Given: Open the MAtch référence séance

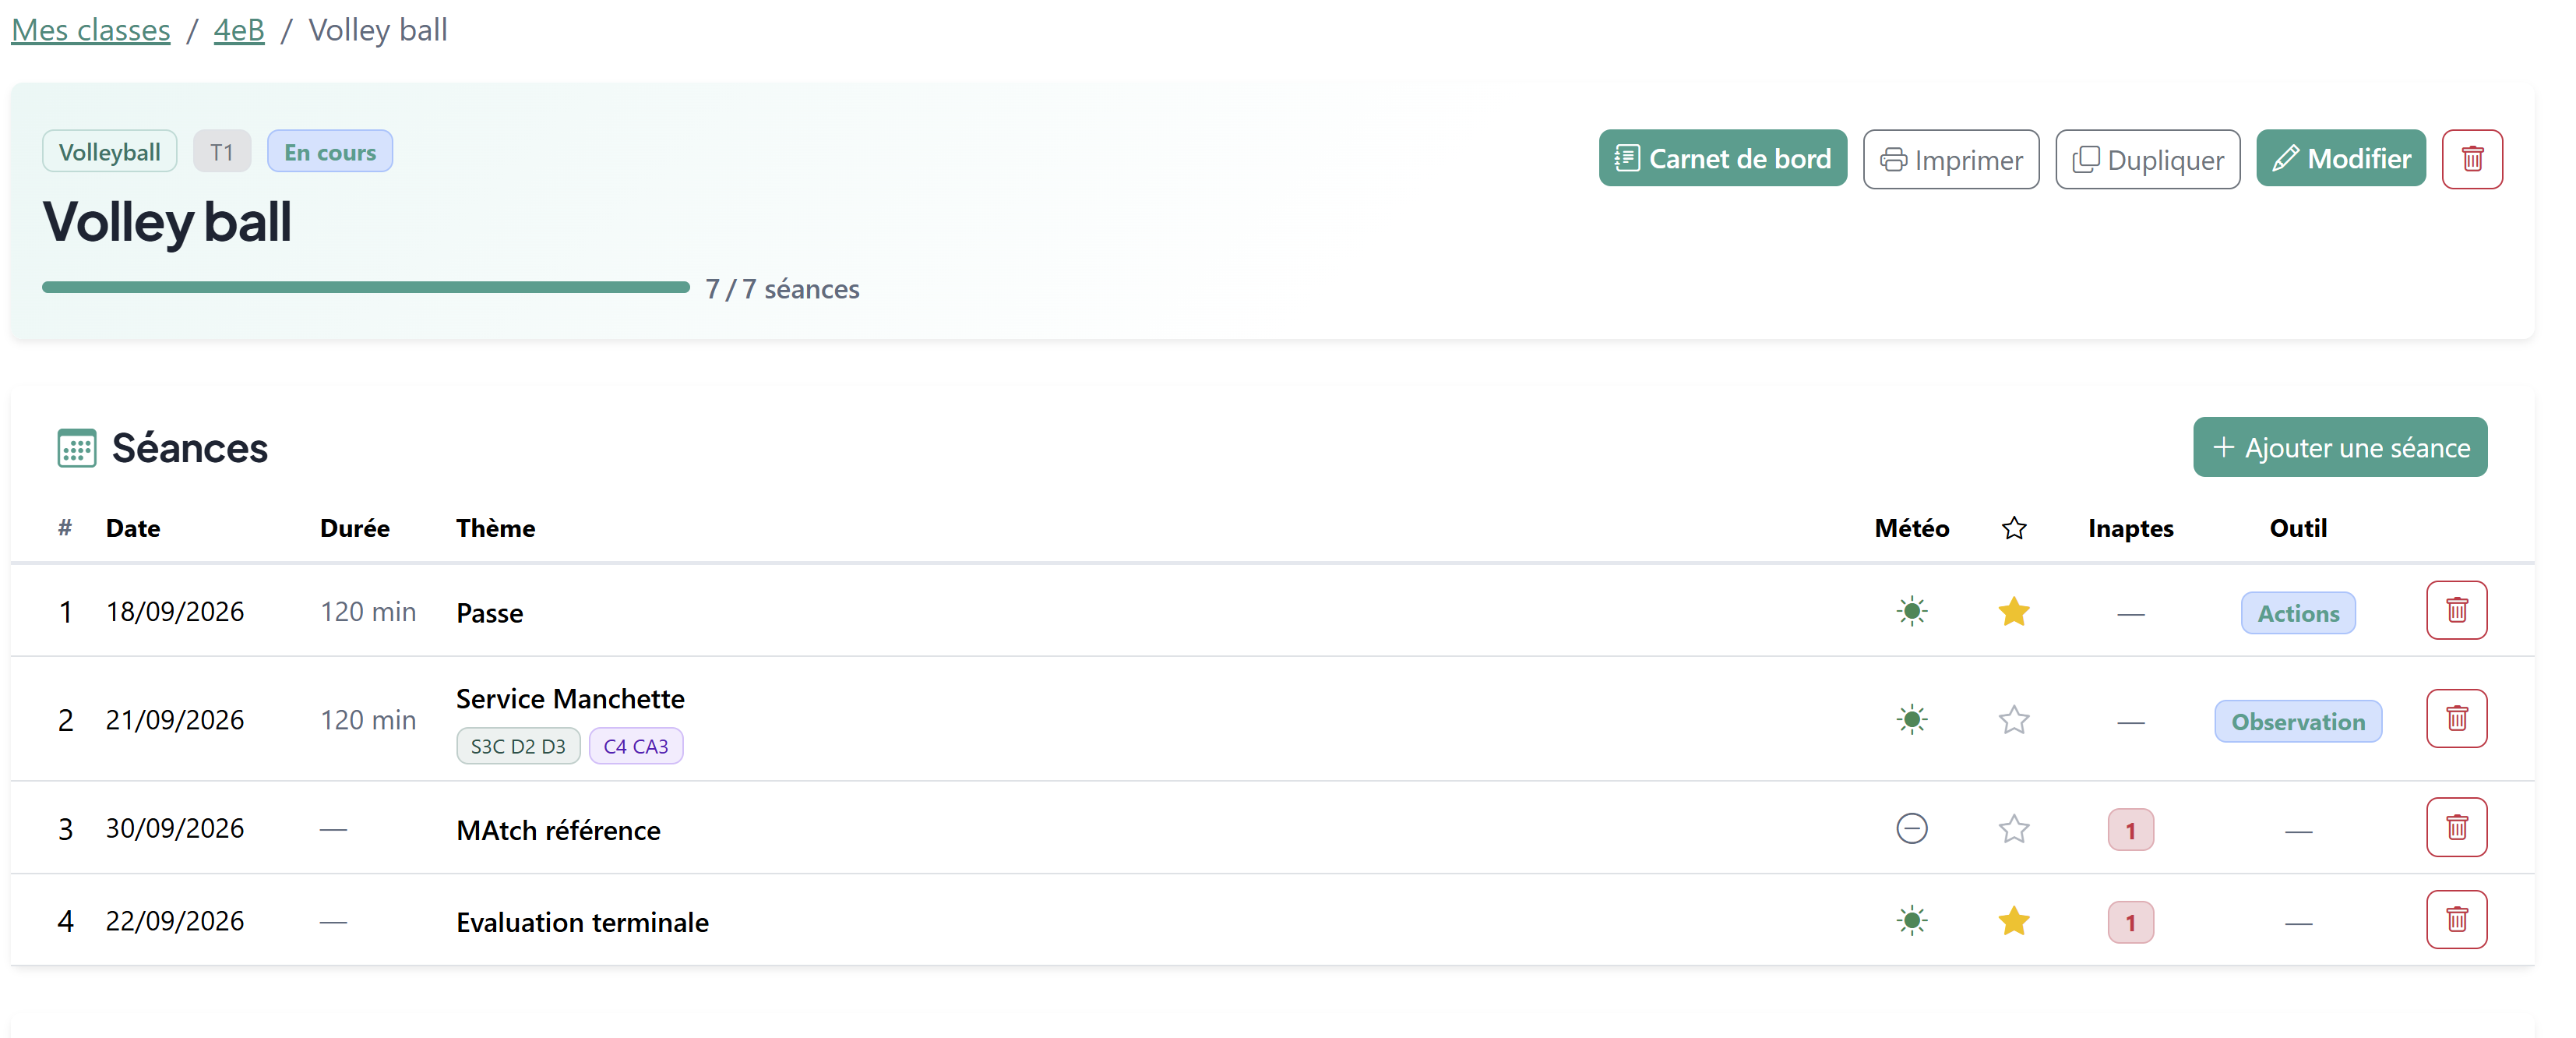Looking at the screenshot, I should [558, 830].
